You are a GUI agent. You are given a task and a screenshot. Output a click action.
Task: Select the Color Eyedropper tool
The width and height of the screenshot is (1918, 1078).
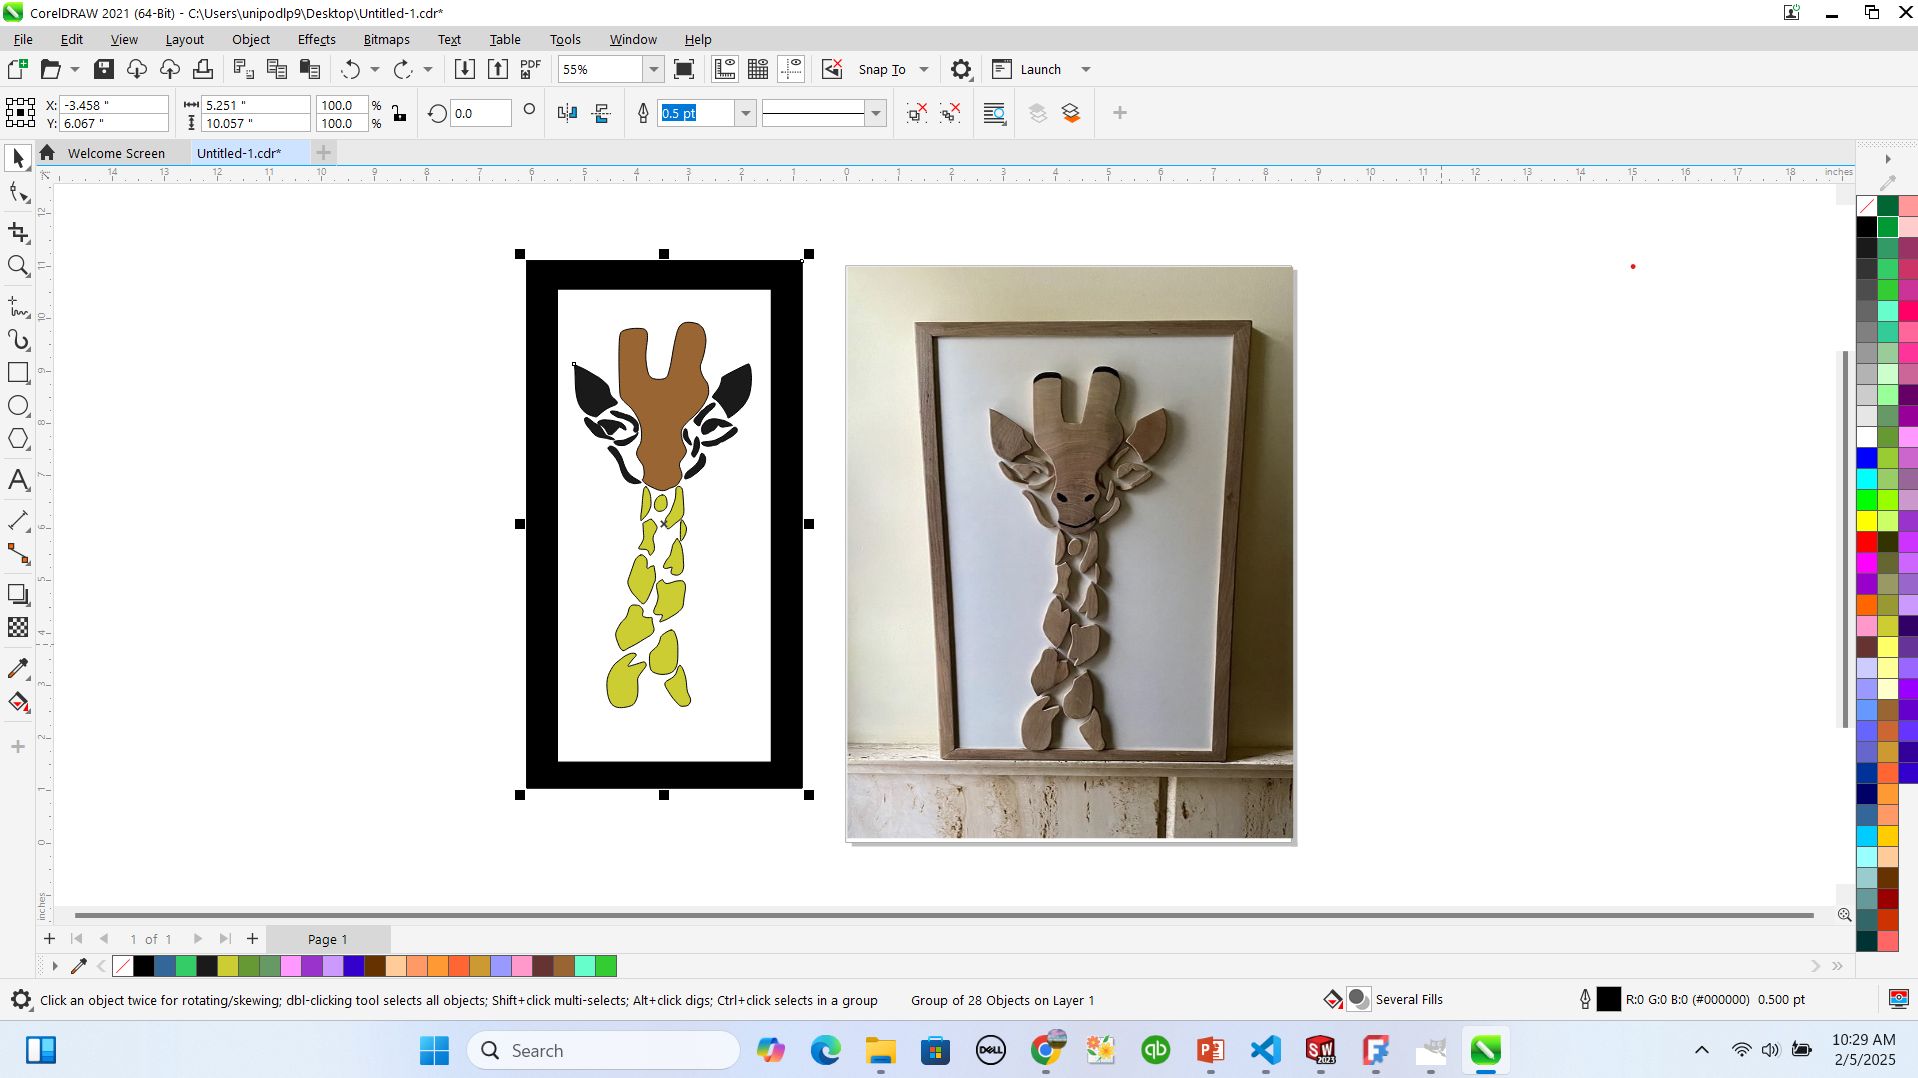(x=18, y=668)
